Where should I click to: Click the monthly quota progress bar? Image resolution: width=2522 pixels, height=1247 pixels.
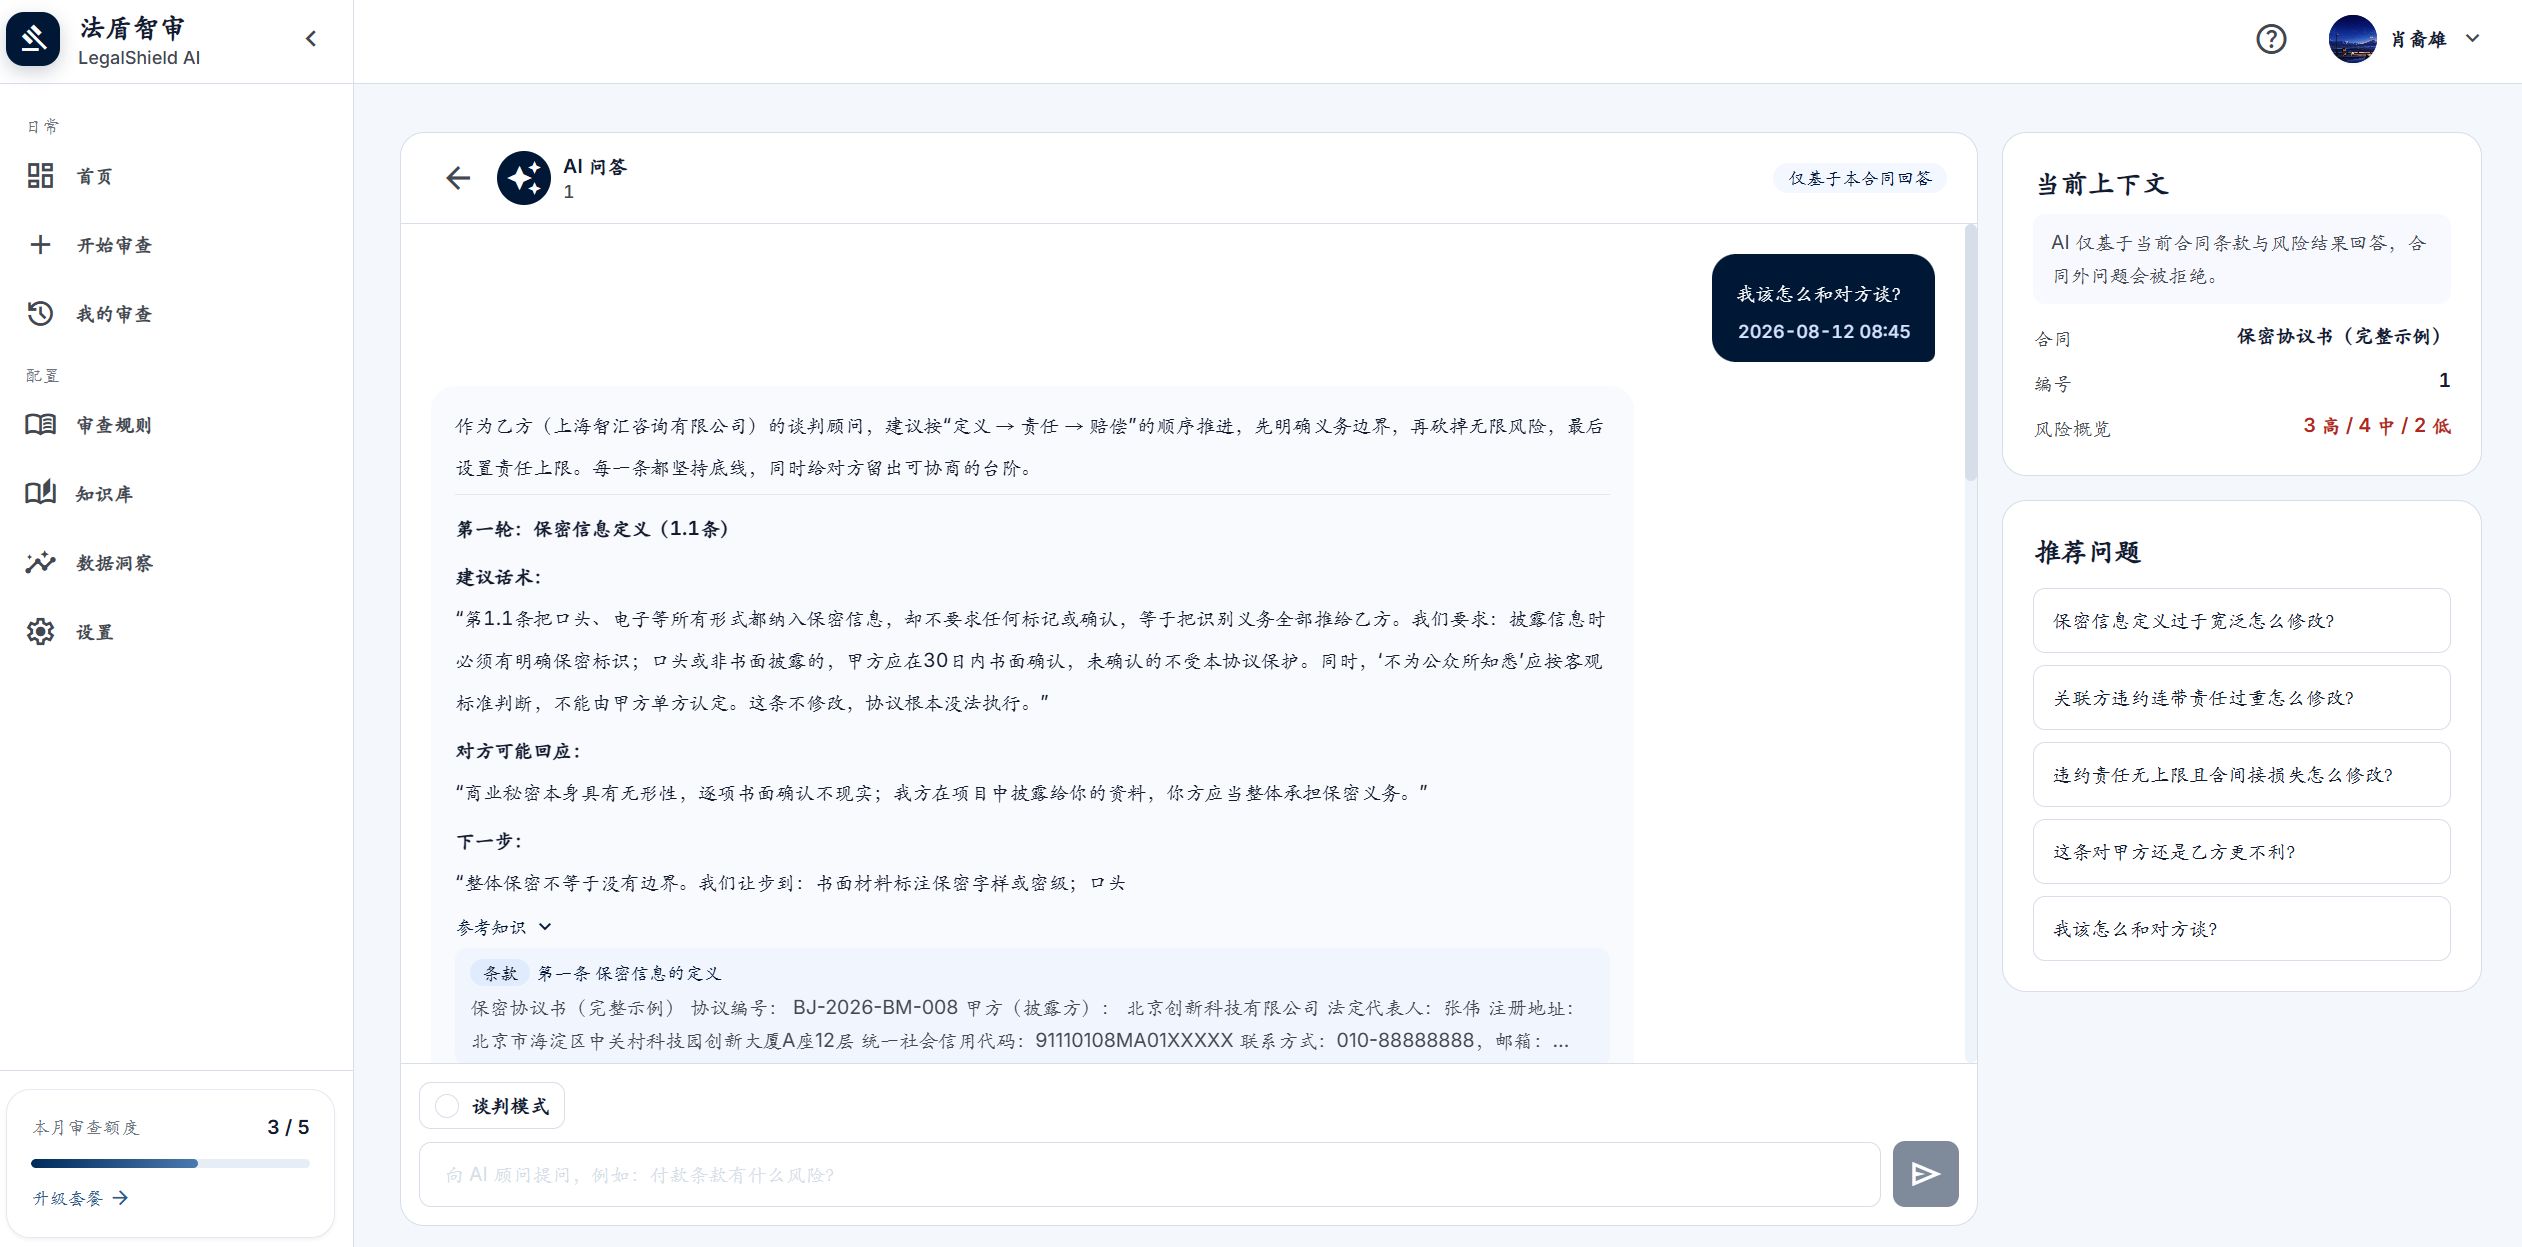pyautogui.click(x=170, y=1163)
